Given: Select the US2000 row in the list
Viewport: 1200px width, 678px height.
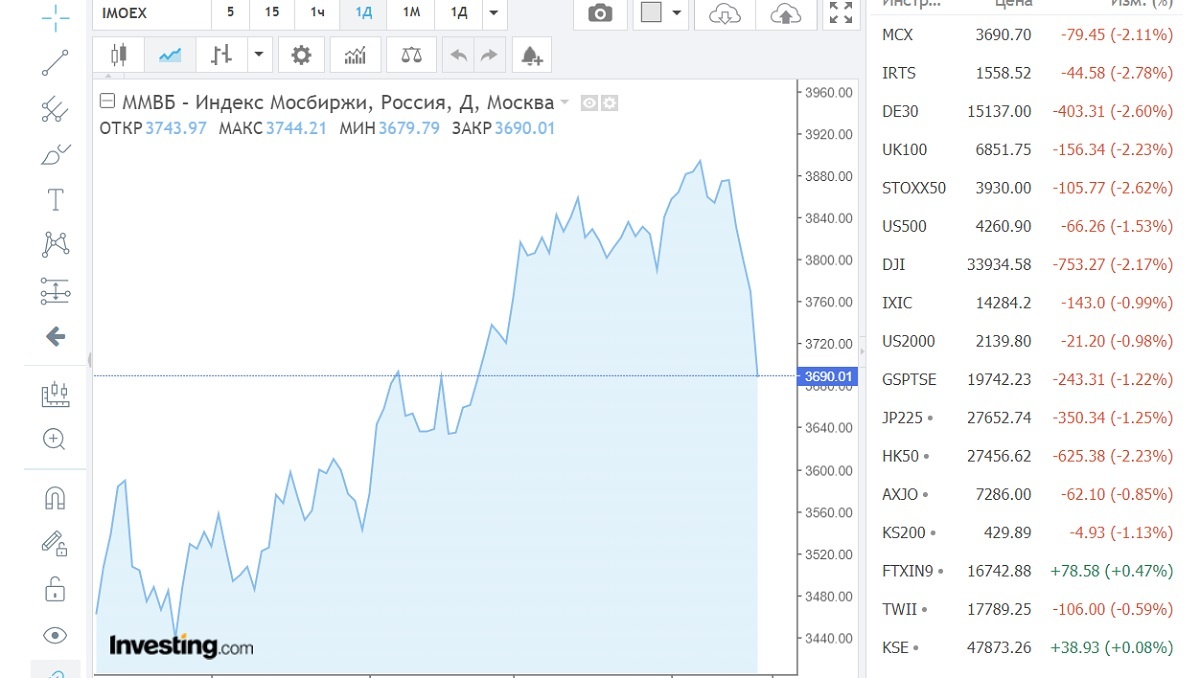Looking at the screenshot, I should click(1027, 341).
